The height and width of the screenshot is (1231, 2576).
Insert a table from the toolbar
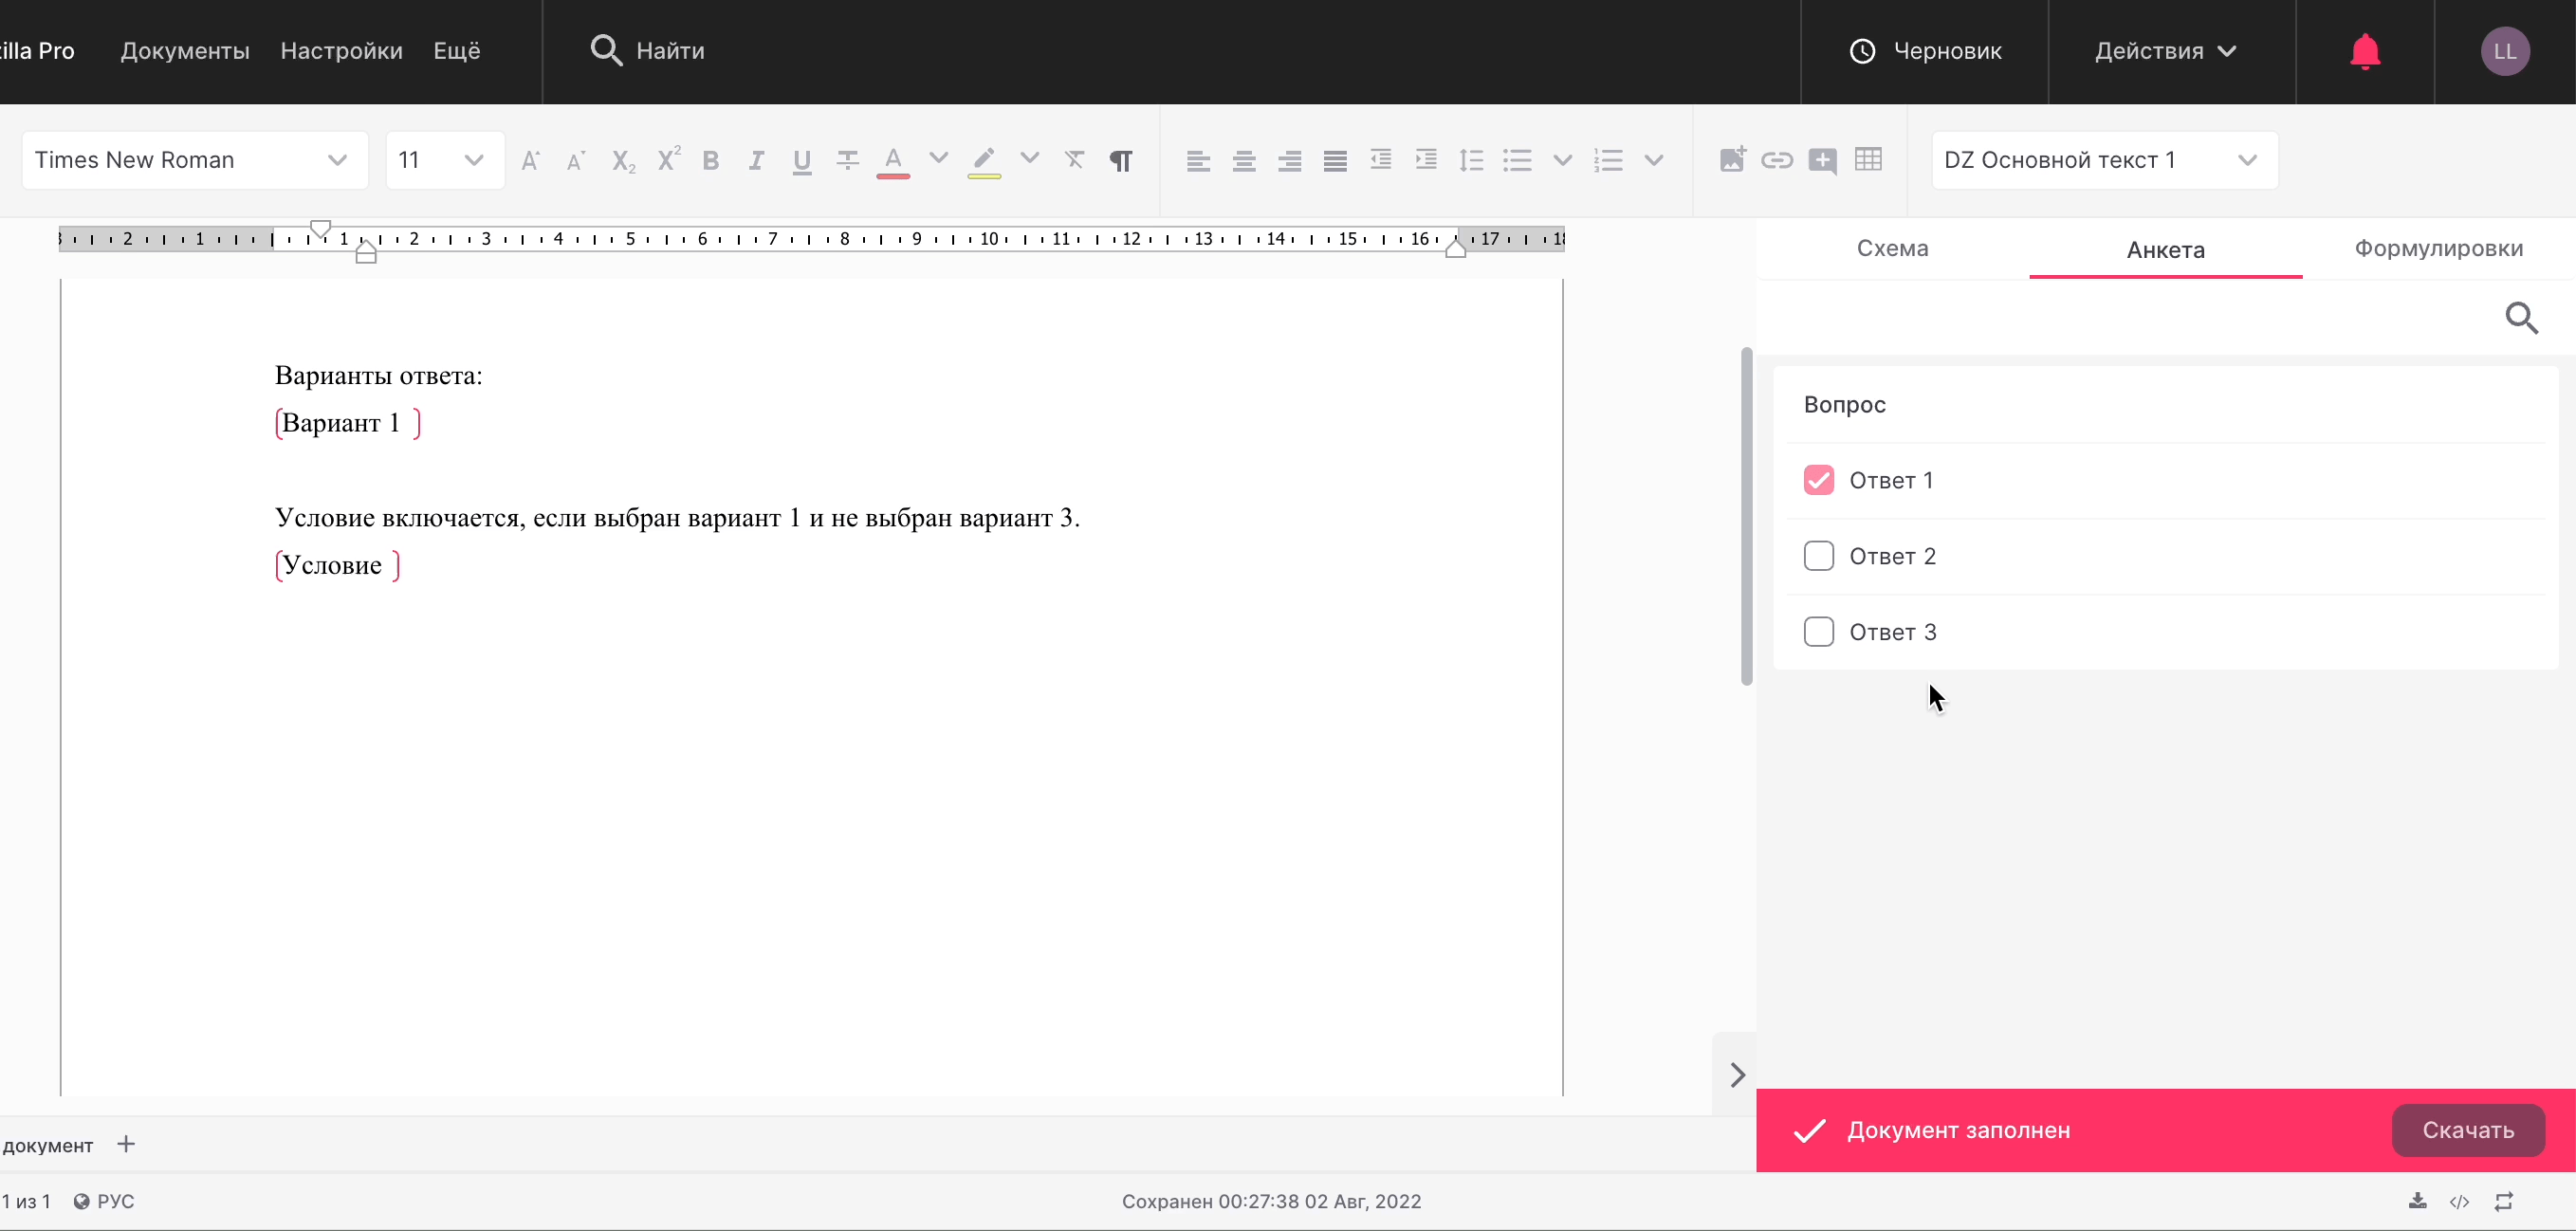[x=1868, y=160]
